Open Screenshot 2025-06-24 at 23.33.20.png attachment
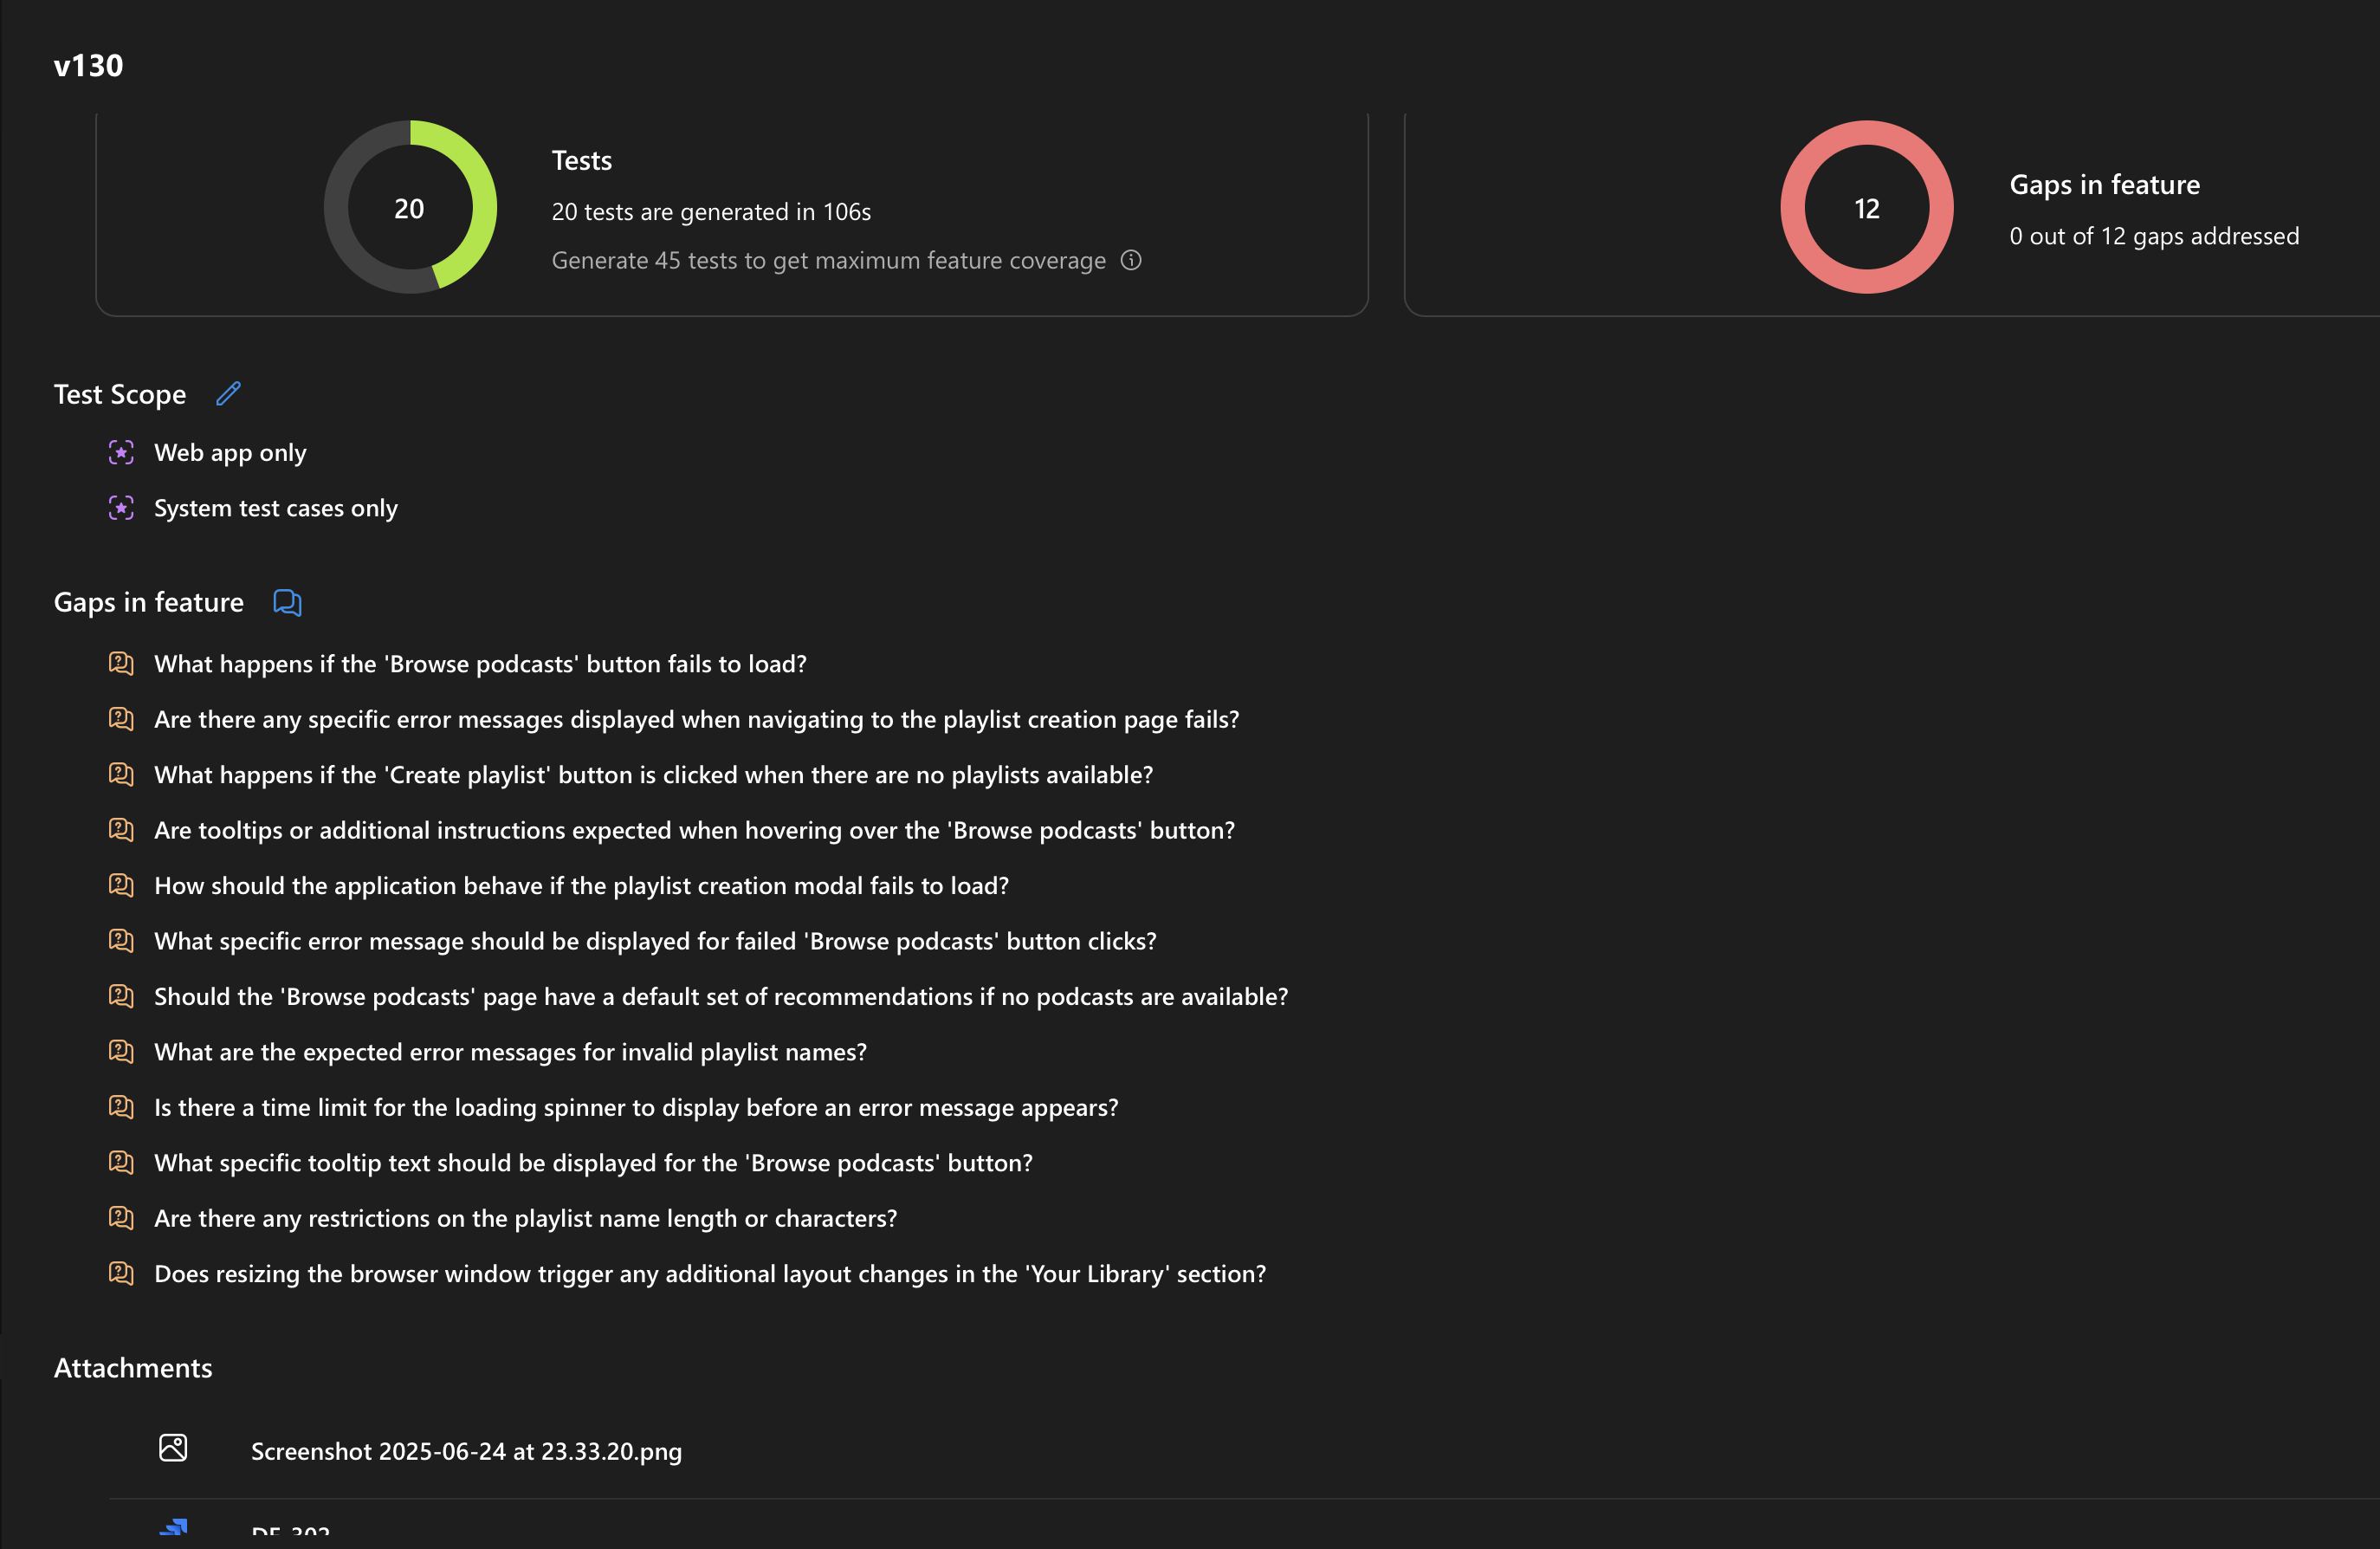This screenshot has height=1549, width=2380. coord(466,1451)
